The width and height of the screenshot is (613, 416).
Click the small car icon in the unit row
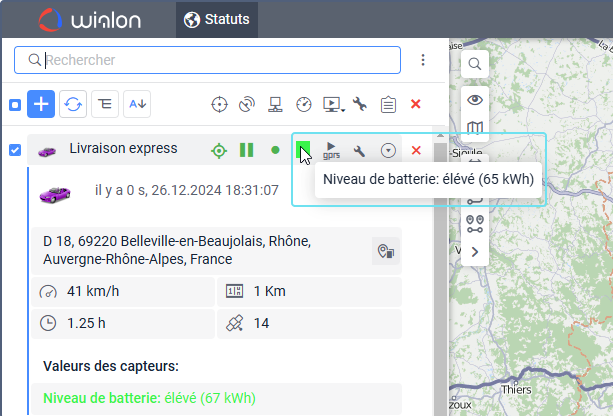coord(47,151)
